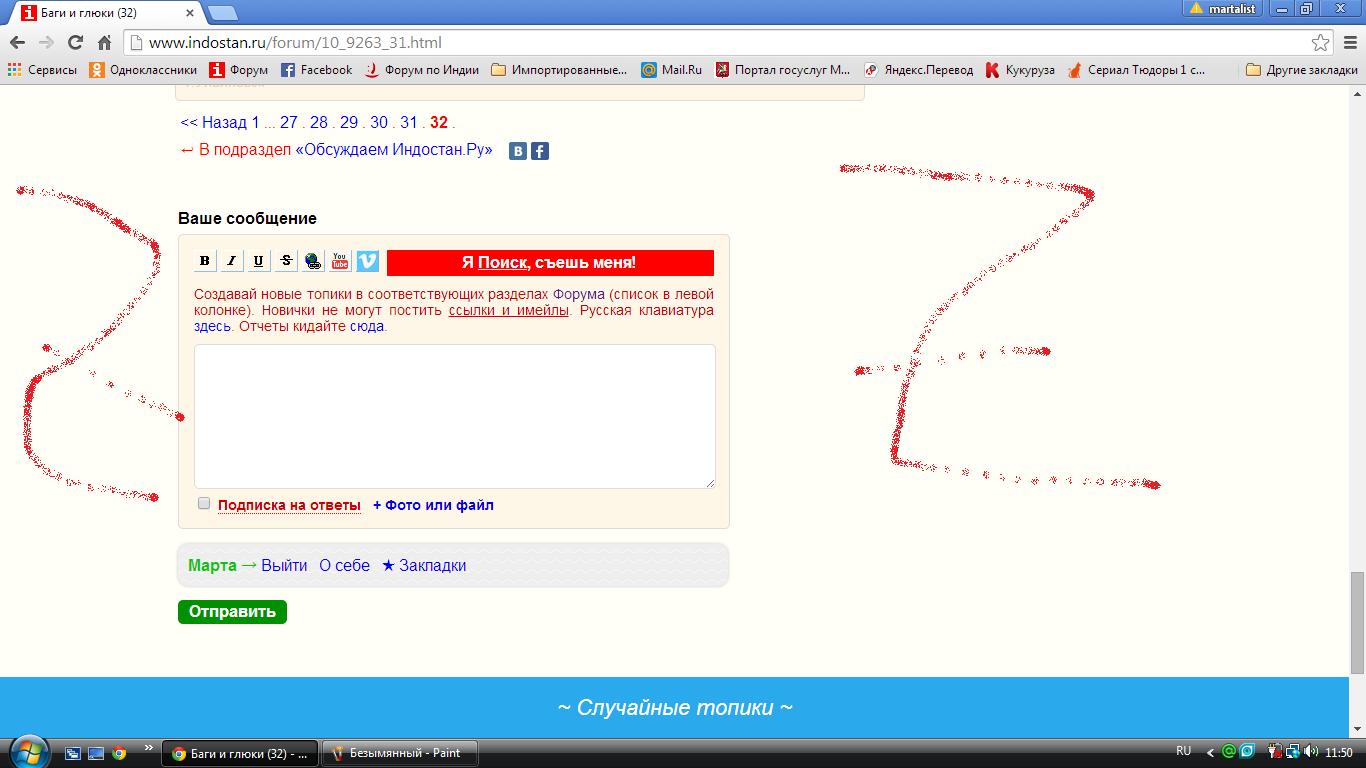Show hidden system tray icons arrow

coord(1210,752)
